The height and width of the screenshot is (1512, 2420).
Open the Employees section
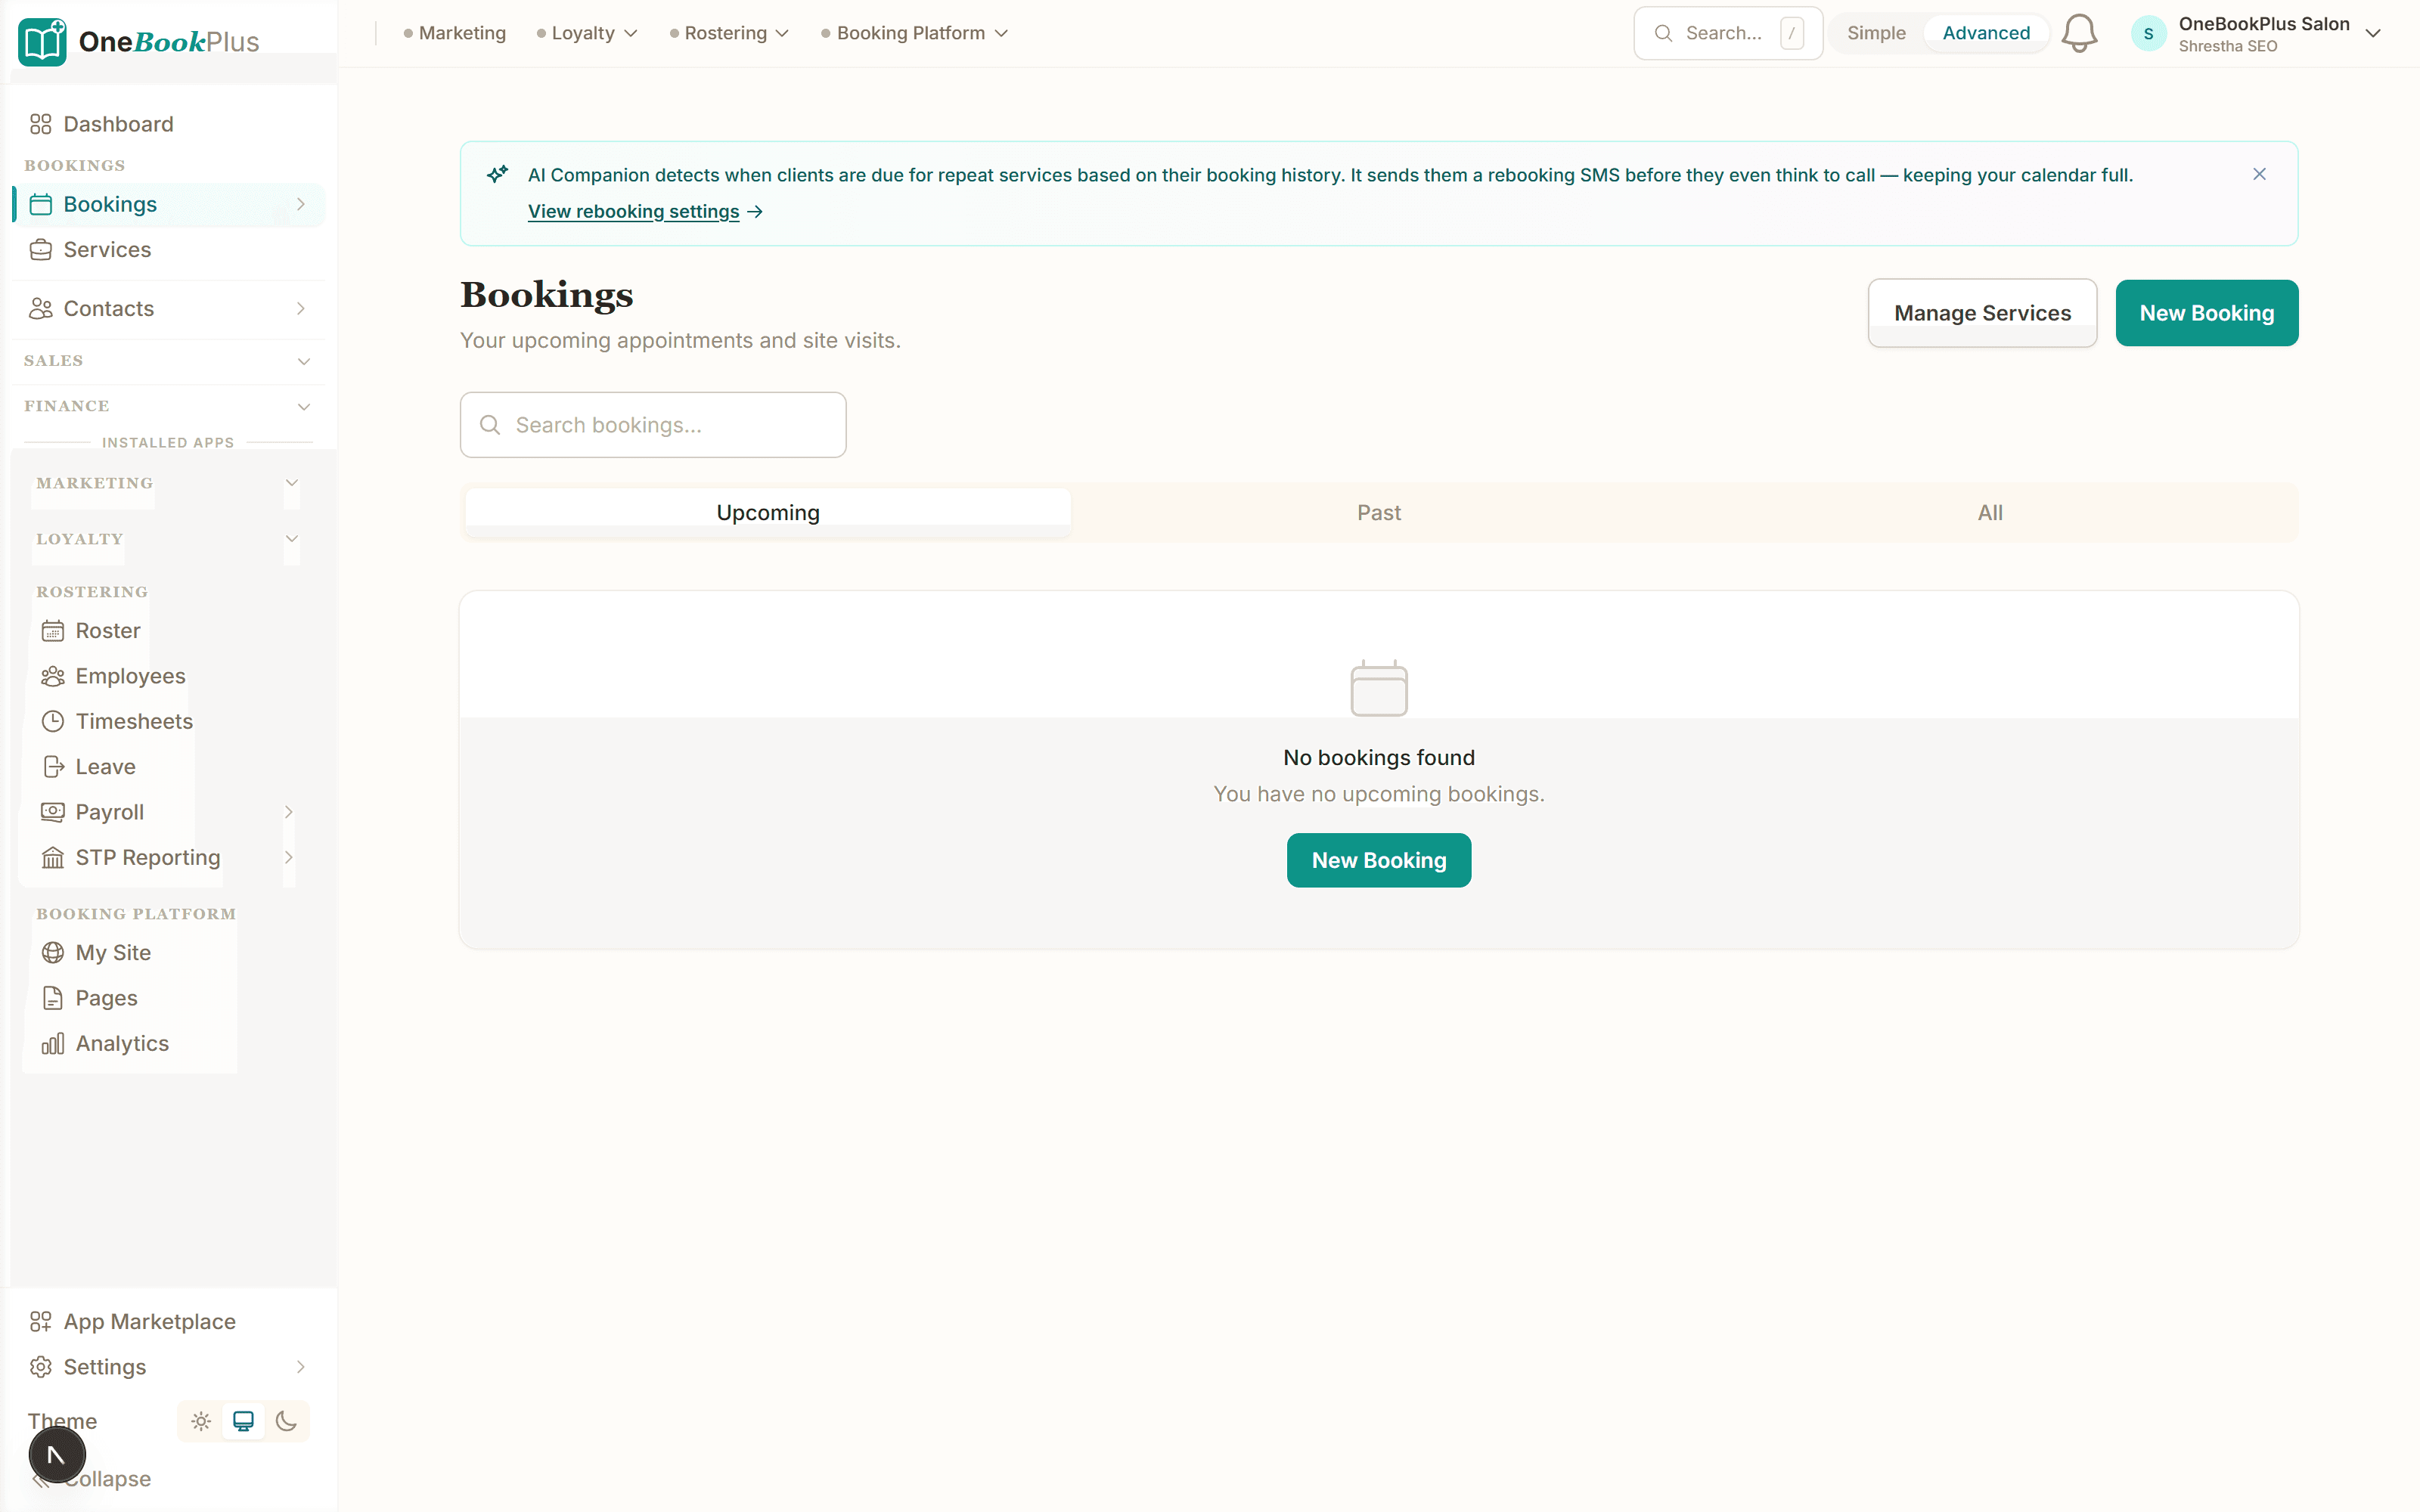(129, 676)
